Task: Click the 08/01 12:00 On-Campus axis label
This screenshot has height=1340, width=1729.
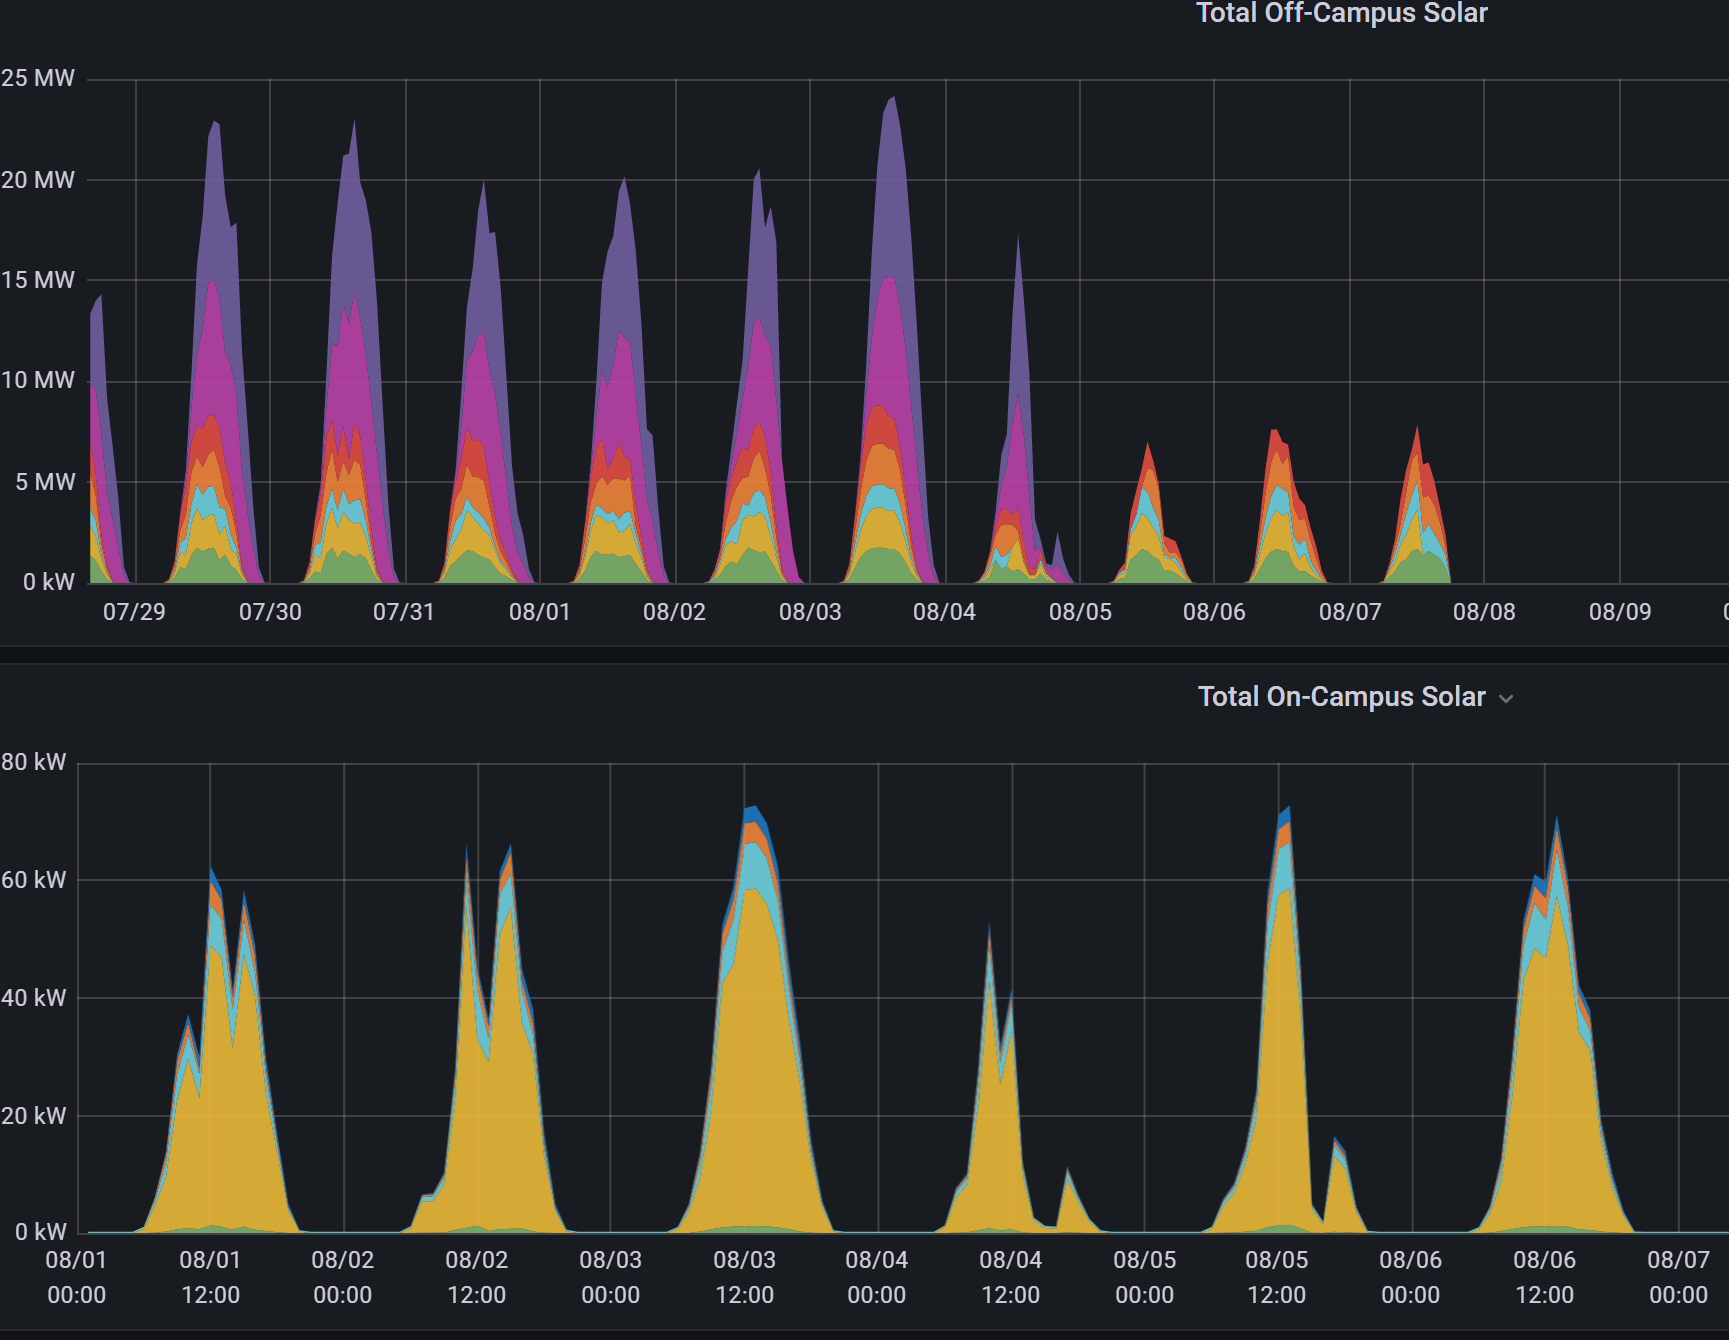Action: tap(210, 1277)
